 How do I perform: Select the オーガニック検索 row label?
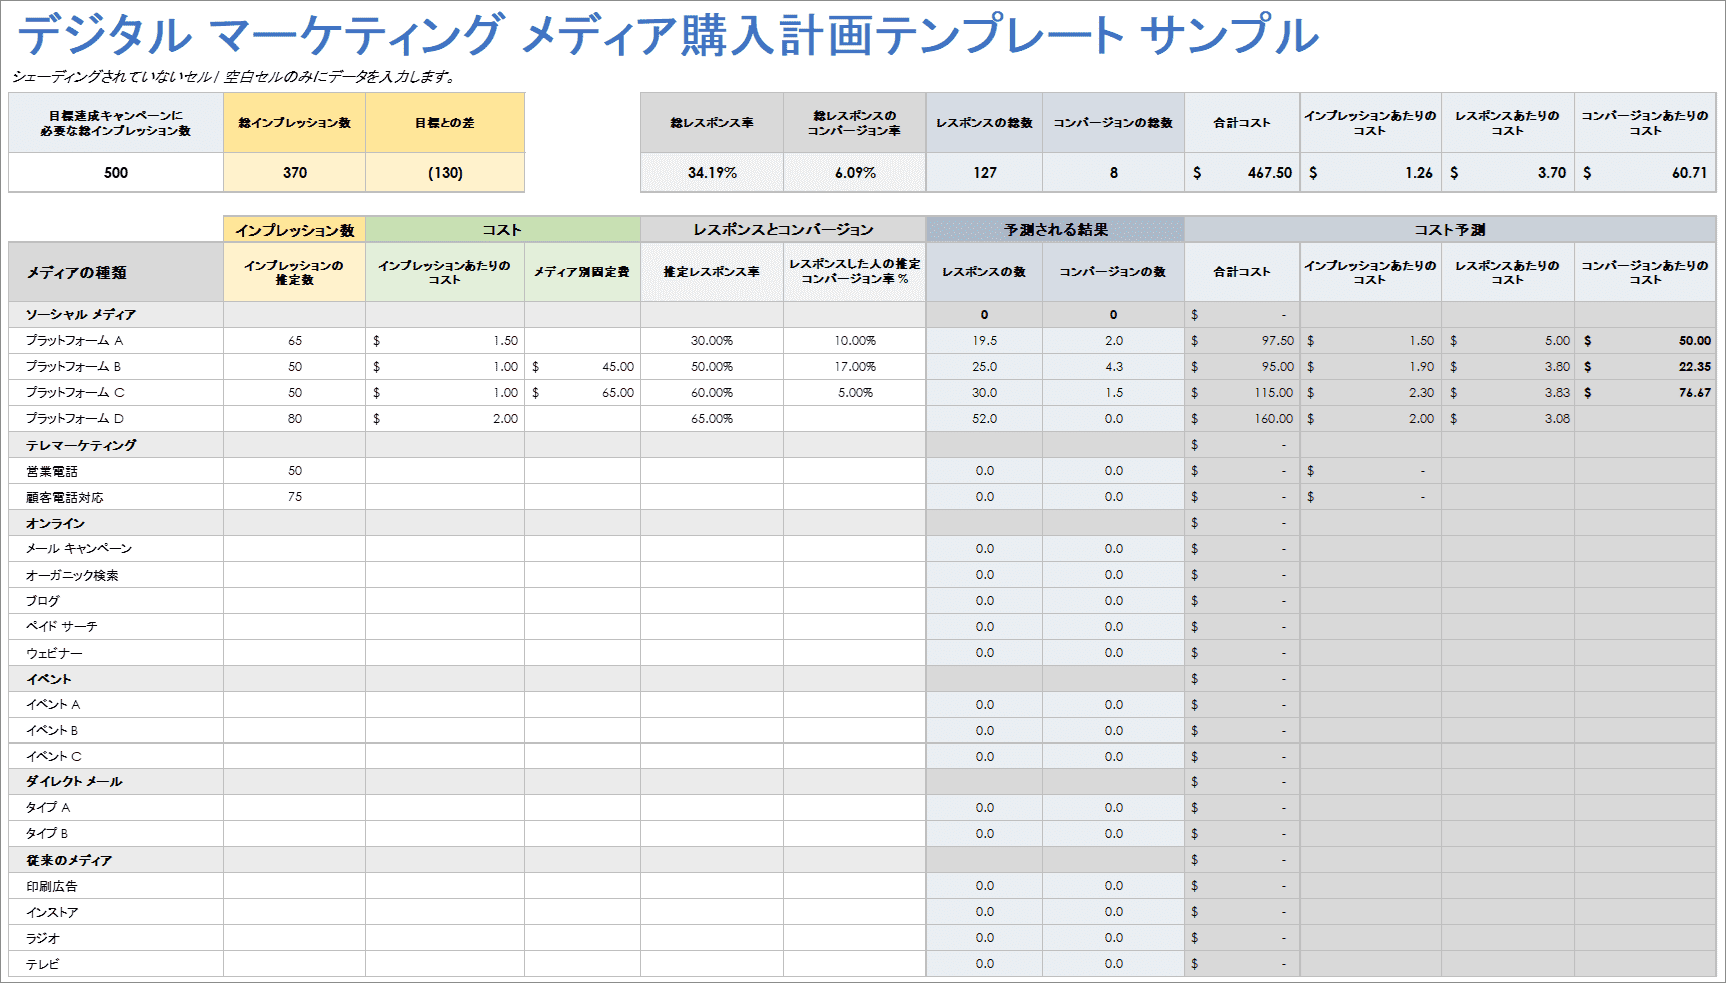(x=72, y=575)
